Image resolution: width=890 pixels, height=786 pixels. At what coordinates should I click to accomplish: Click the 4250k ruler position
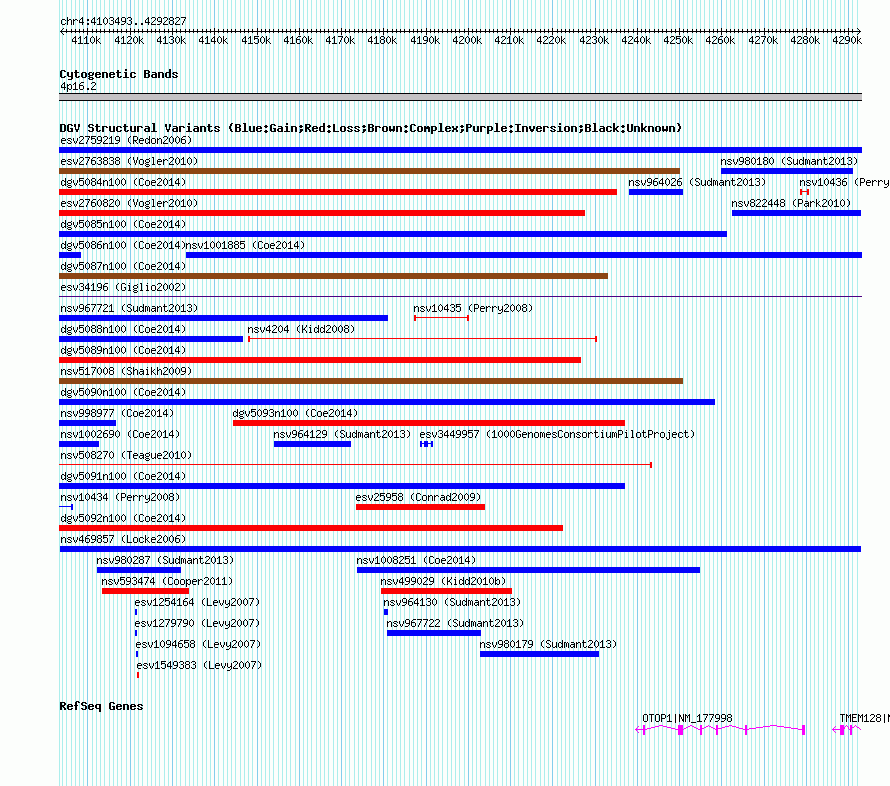(x=678, y=40)
